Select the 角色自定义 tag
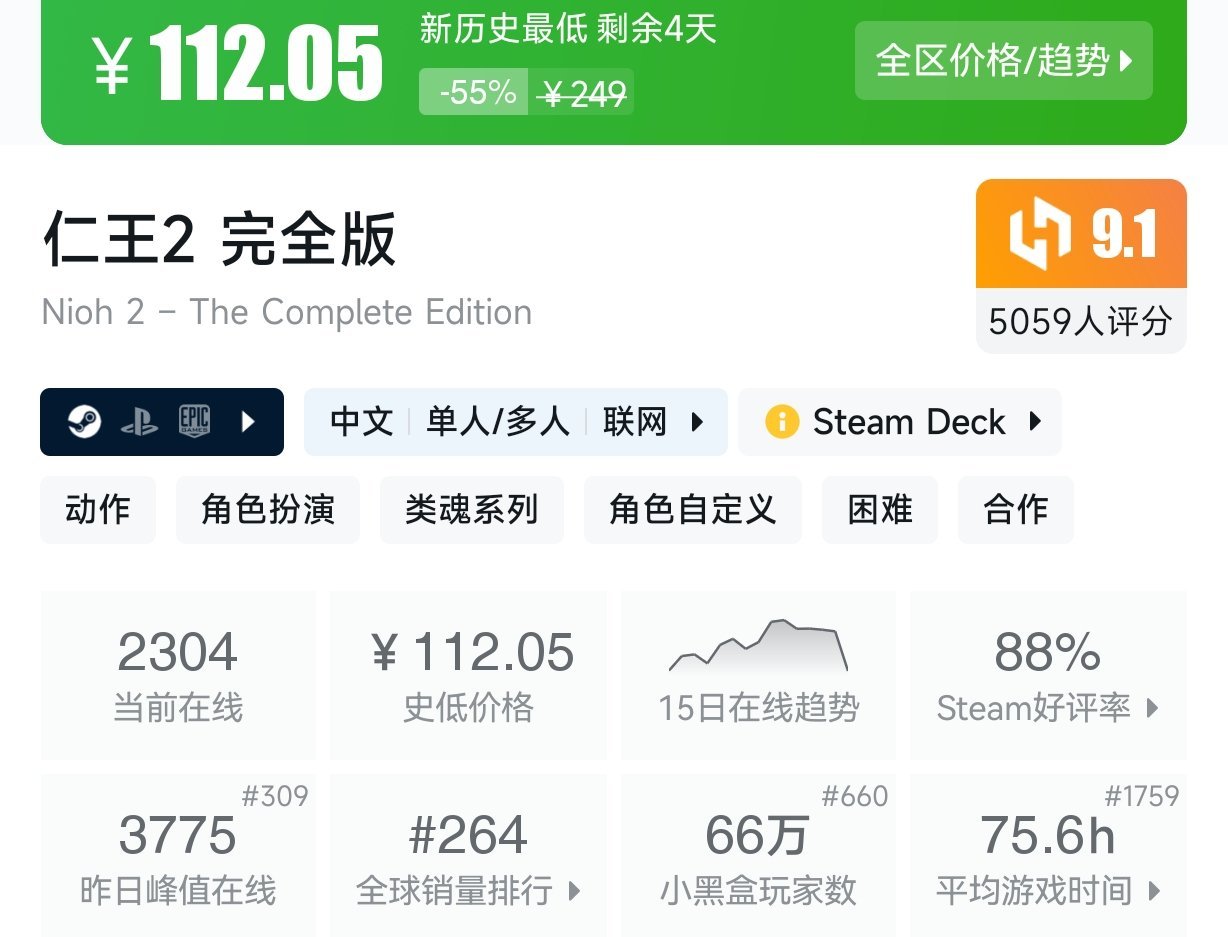 [x=692, y=510]
